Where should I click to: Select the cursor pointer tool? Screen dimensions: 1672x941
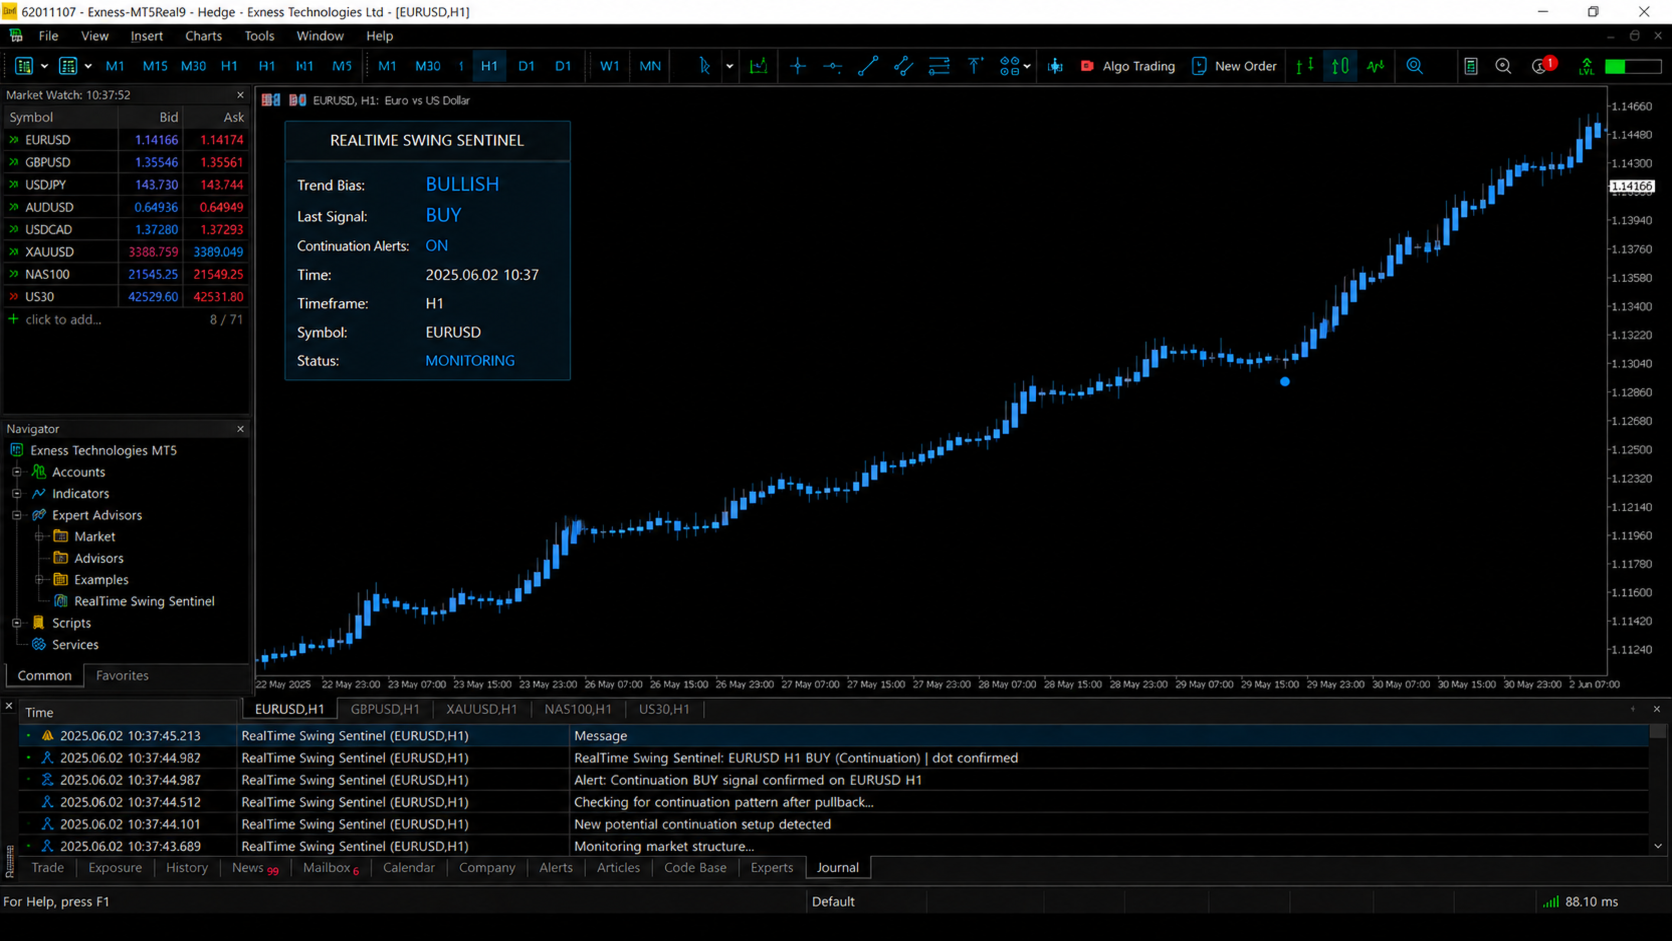pos(704,66)
